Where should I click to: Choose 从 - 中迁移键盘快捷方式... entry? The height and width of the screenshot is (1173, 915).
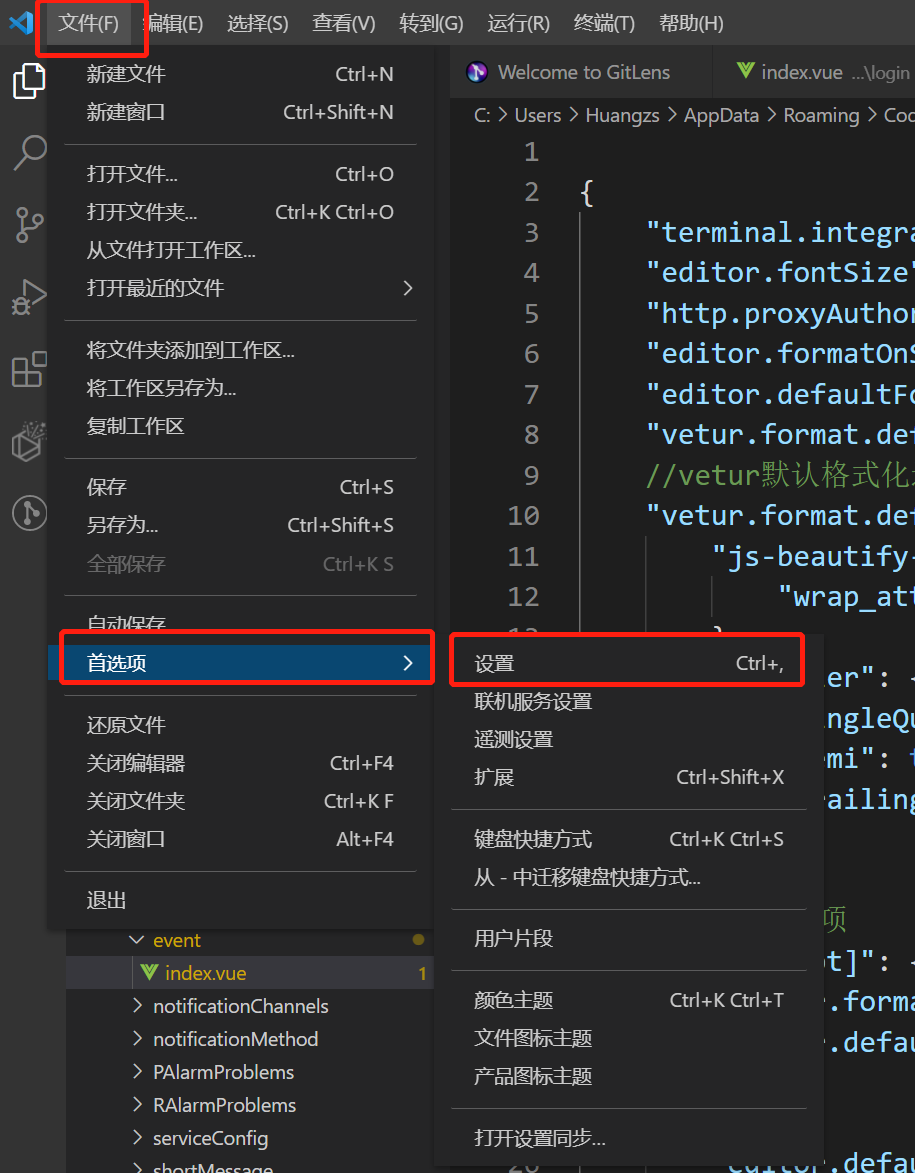click(x=629, y=878)
